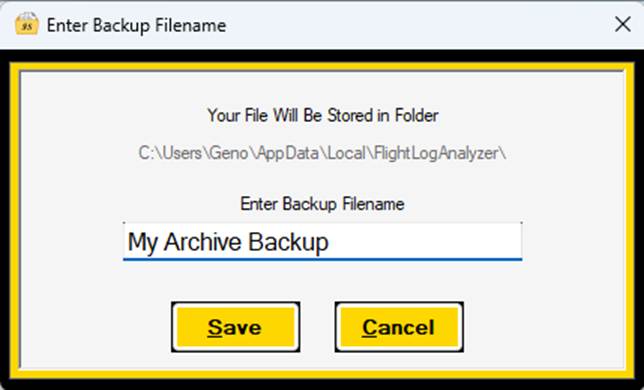Click 'Geno' in the folder path
The image size is (644, 390).
coord(228,154)
